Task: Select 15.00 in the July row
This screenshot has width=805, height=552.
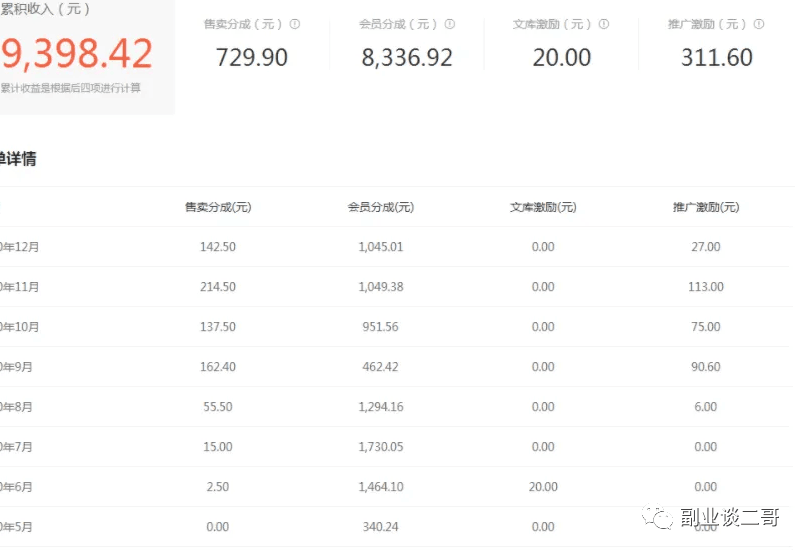Action: 218,447
